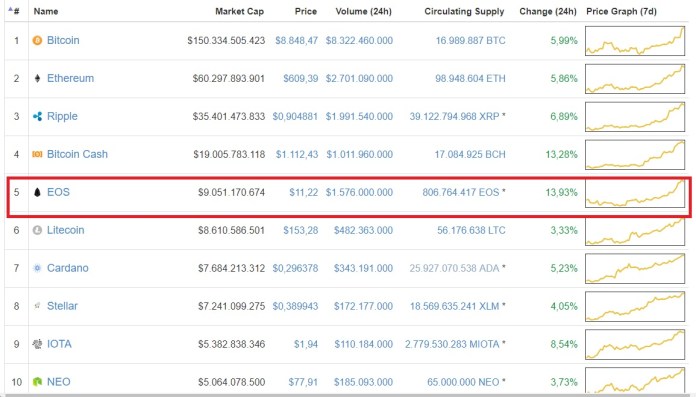
Task: Click the Ethereum diamond logo icon
Action: (37, 79)
